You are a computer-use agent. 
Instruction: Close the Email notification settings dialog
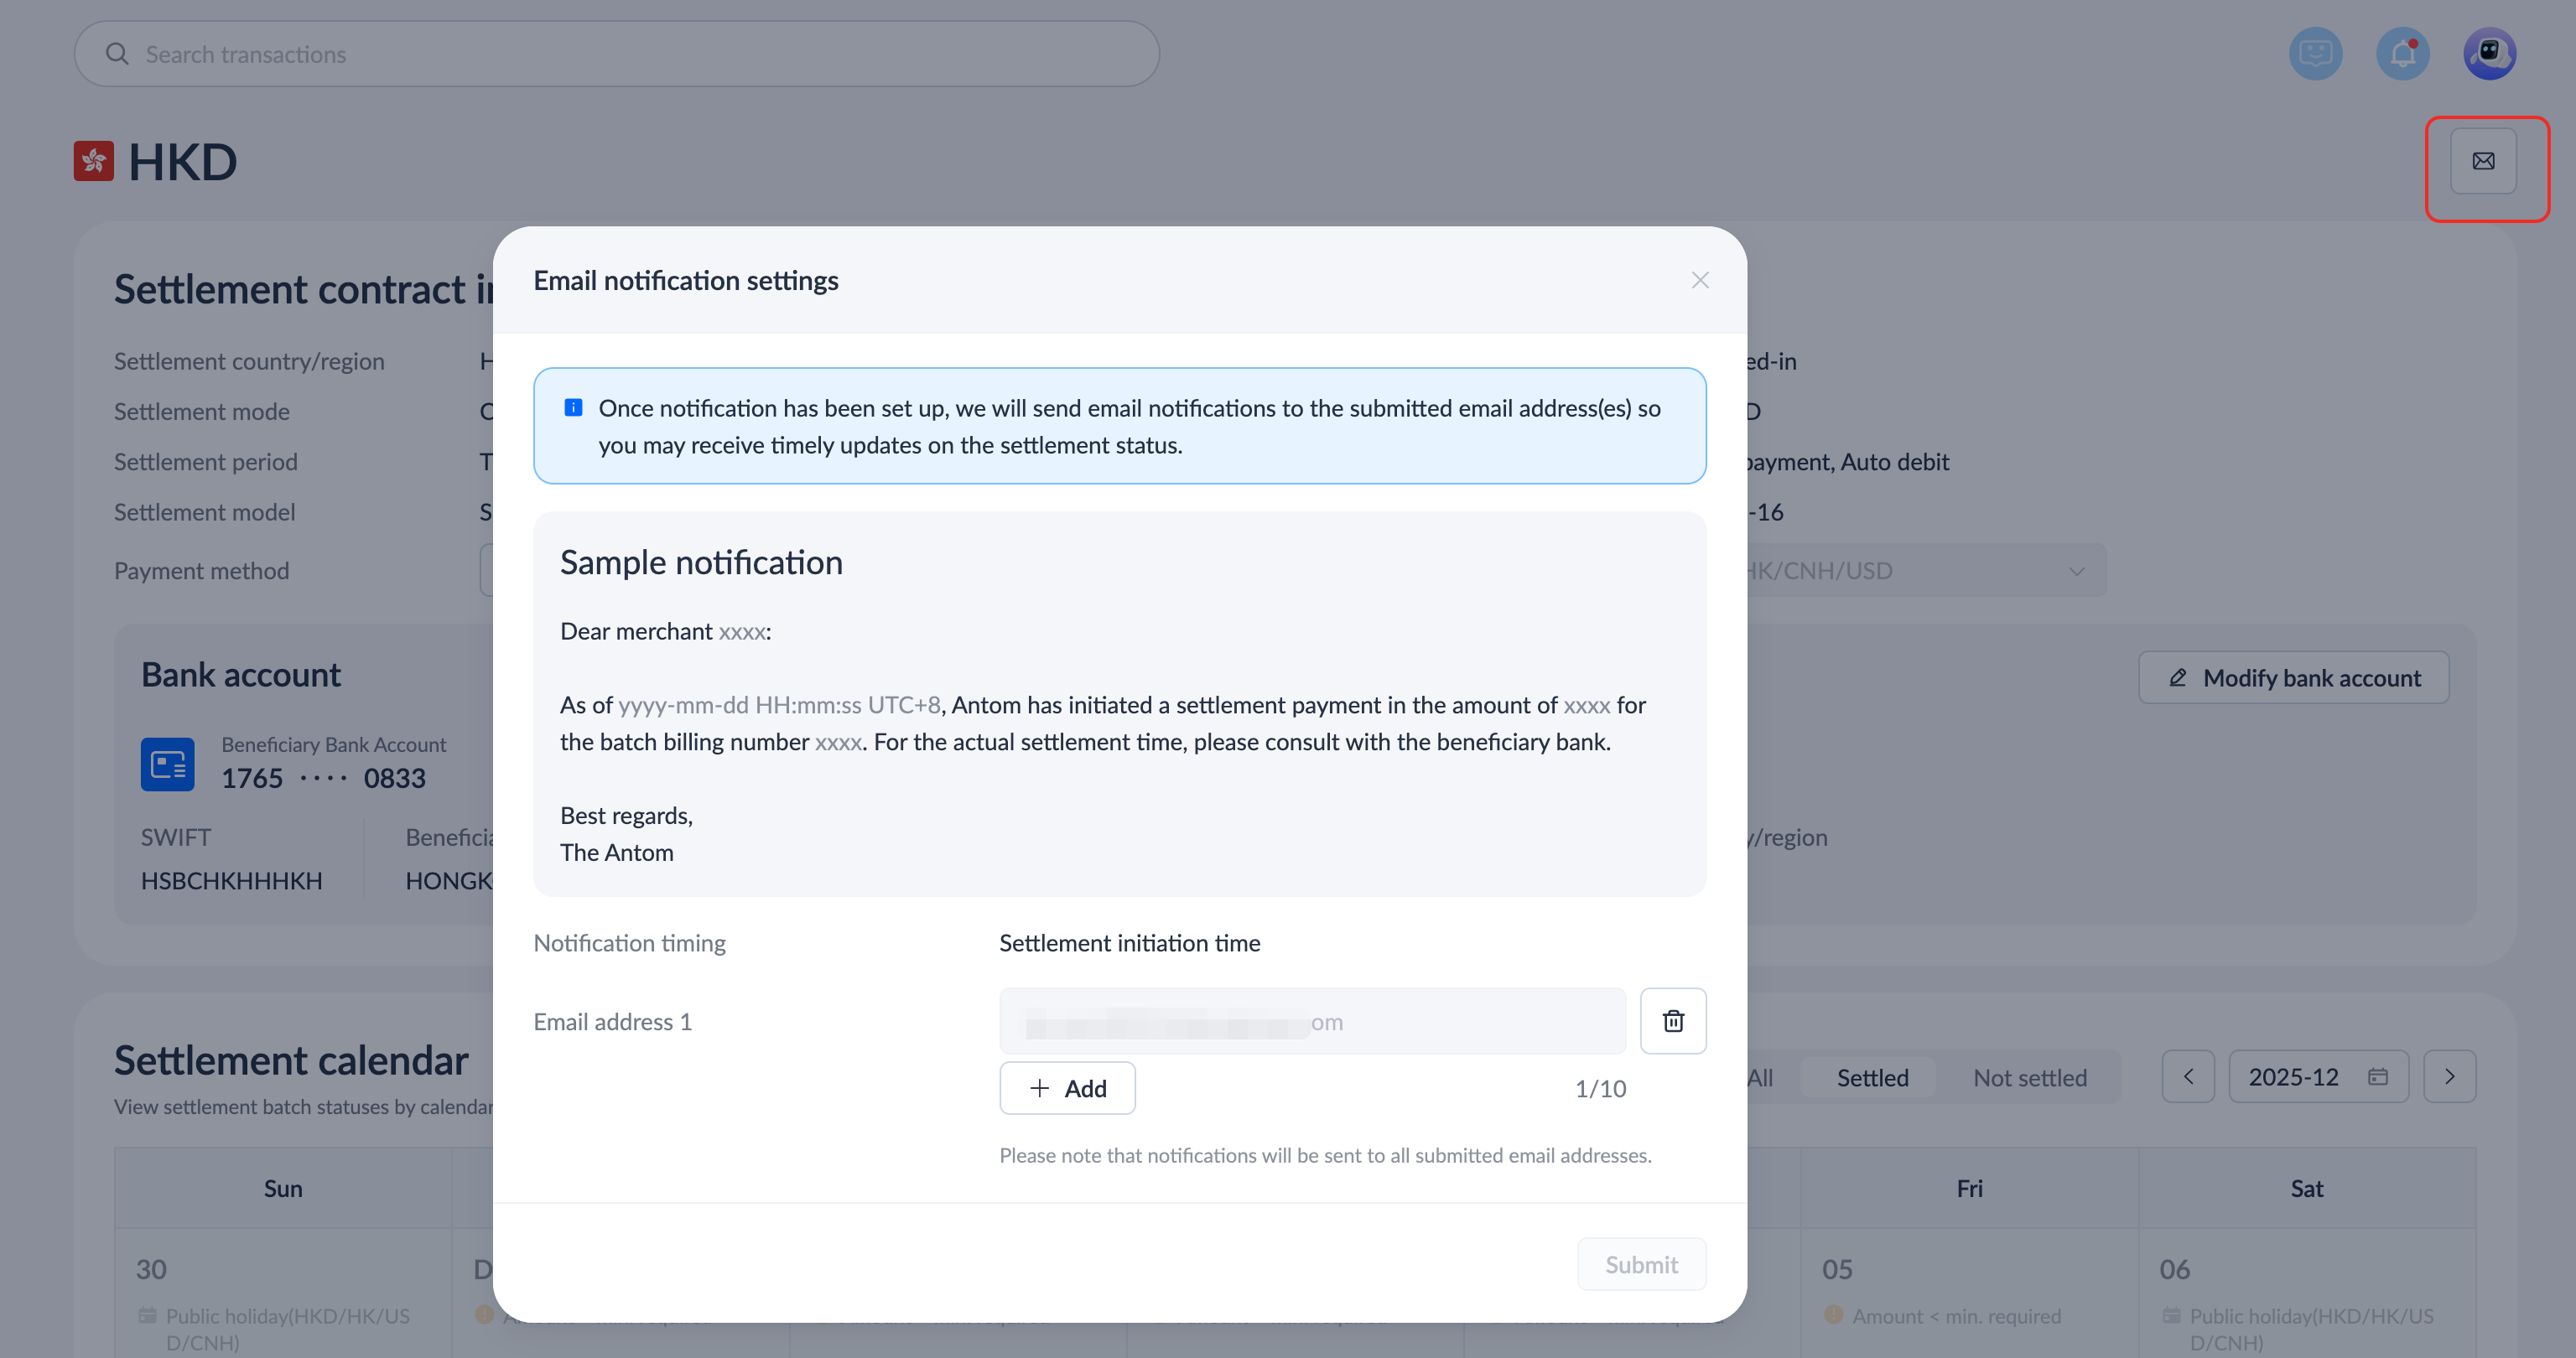[x=1700, y=280]
